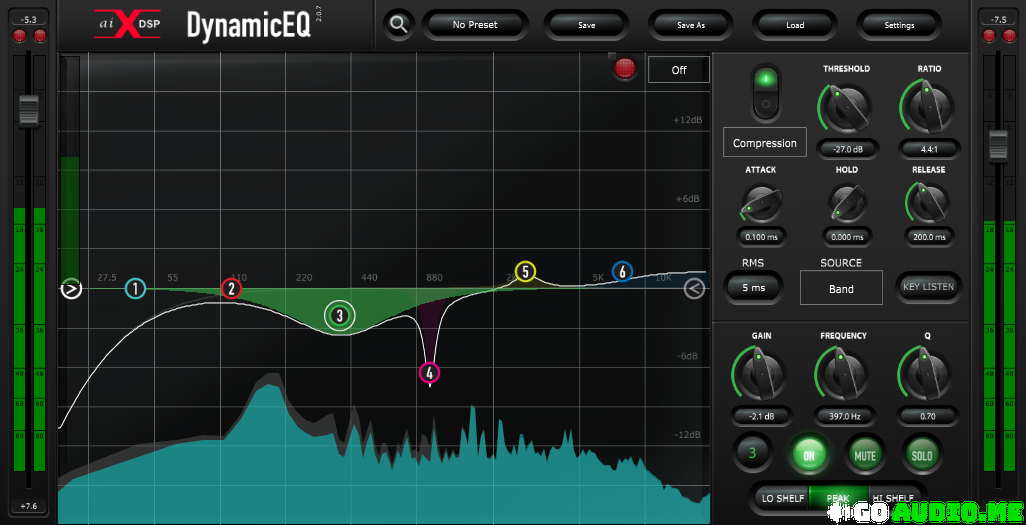Click the input gain readout +7.6
1026x525 pixels.
coord(29,507)
